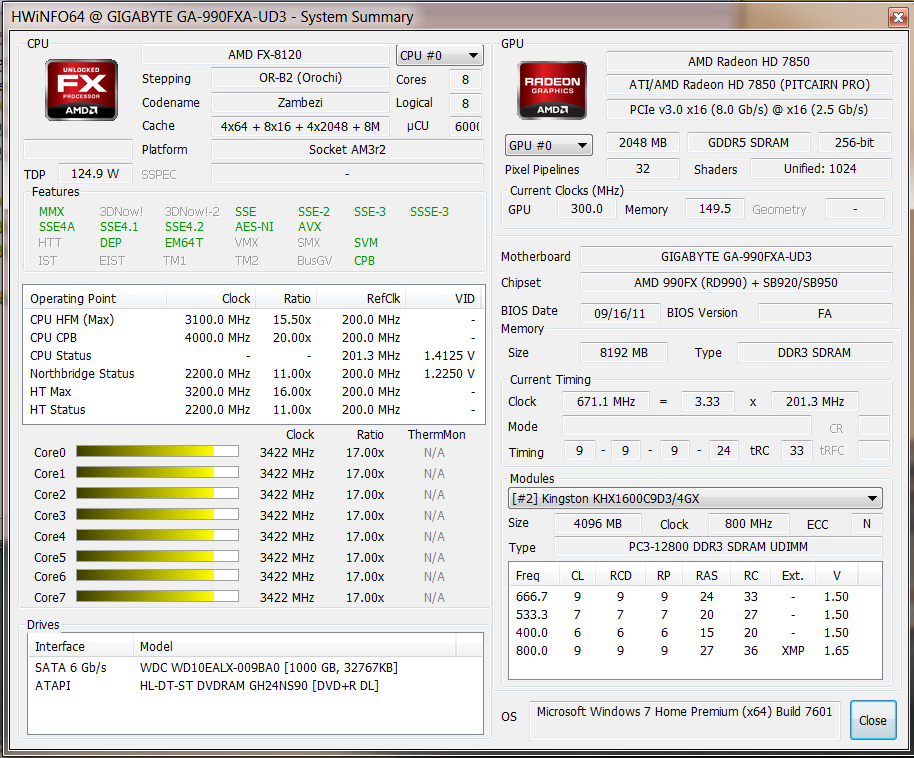Click the Core0 usage bar

[157, 451]
